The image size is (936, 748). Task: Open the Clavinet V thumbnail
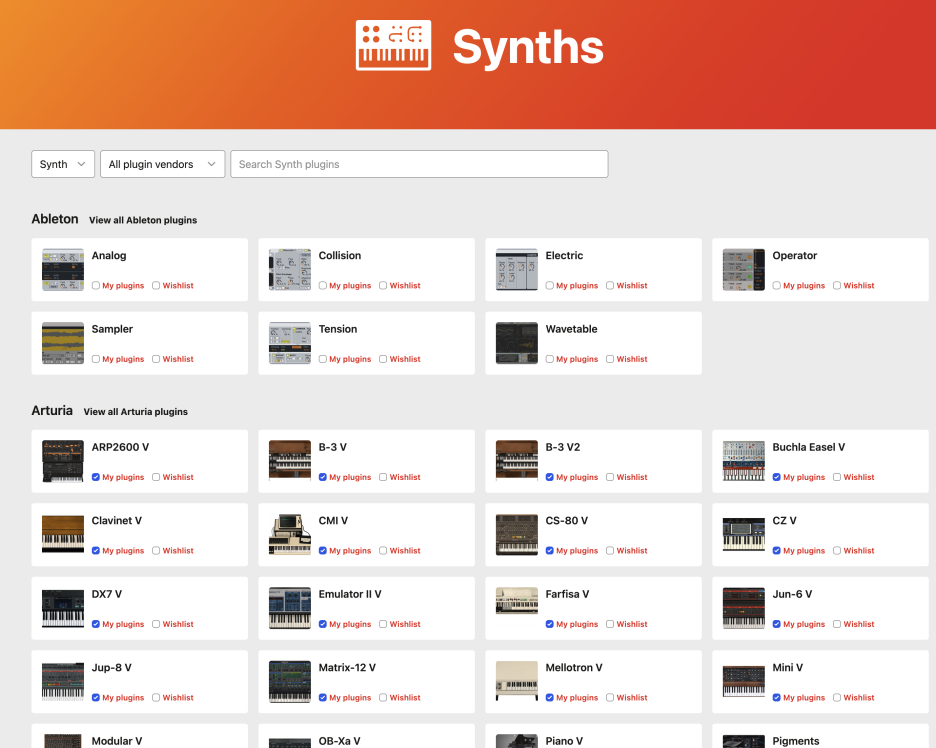(x=63, y=534)
